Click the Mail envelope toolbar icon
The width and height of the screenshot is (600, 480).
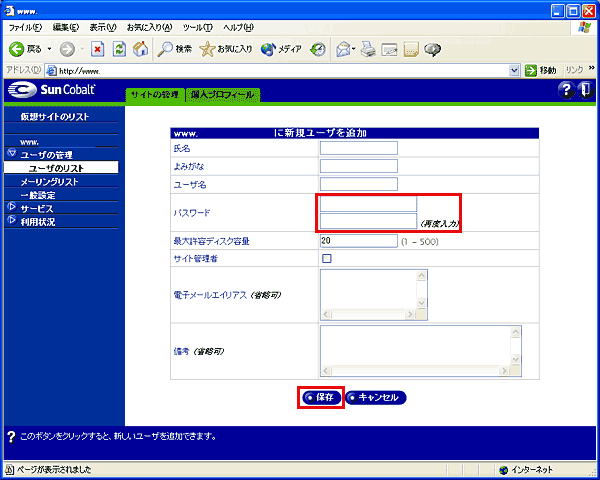[x=344, y=49]
